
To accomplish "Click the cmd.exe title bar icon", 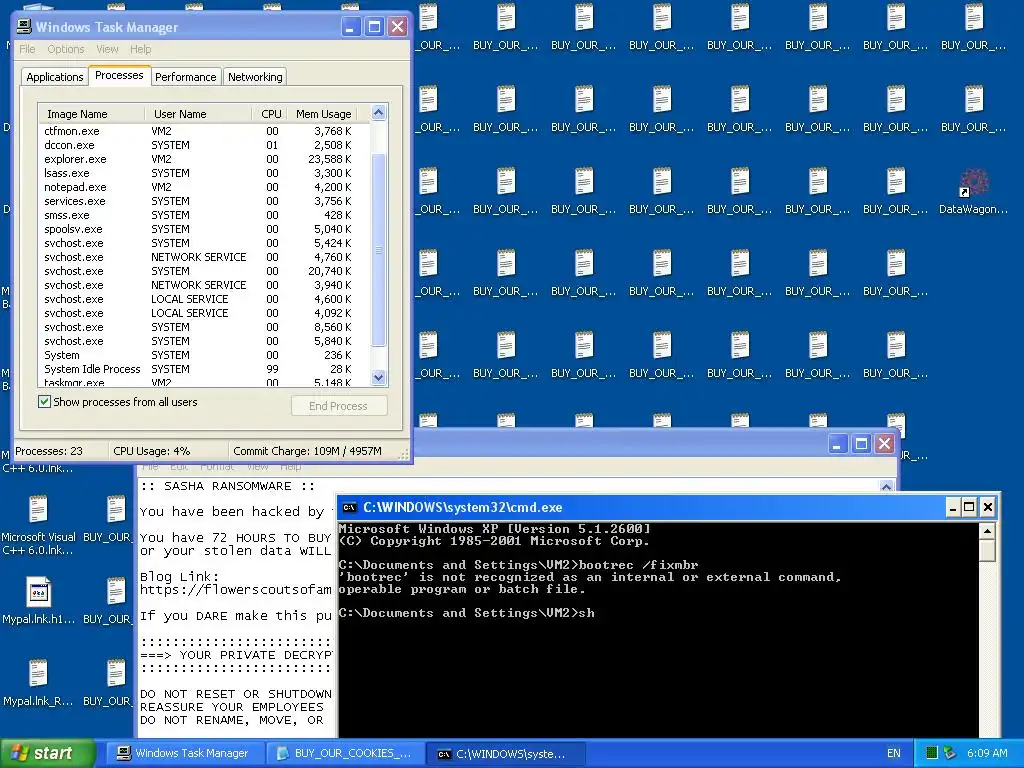I will pyautogui.click(x=349, y=507).
